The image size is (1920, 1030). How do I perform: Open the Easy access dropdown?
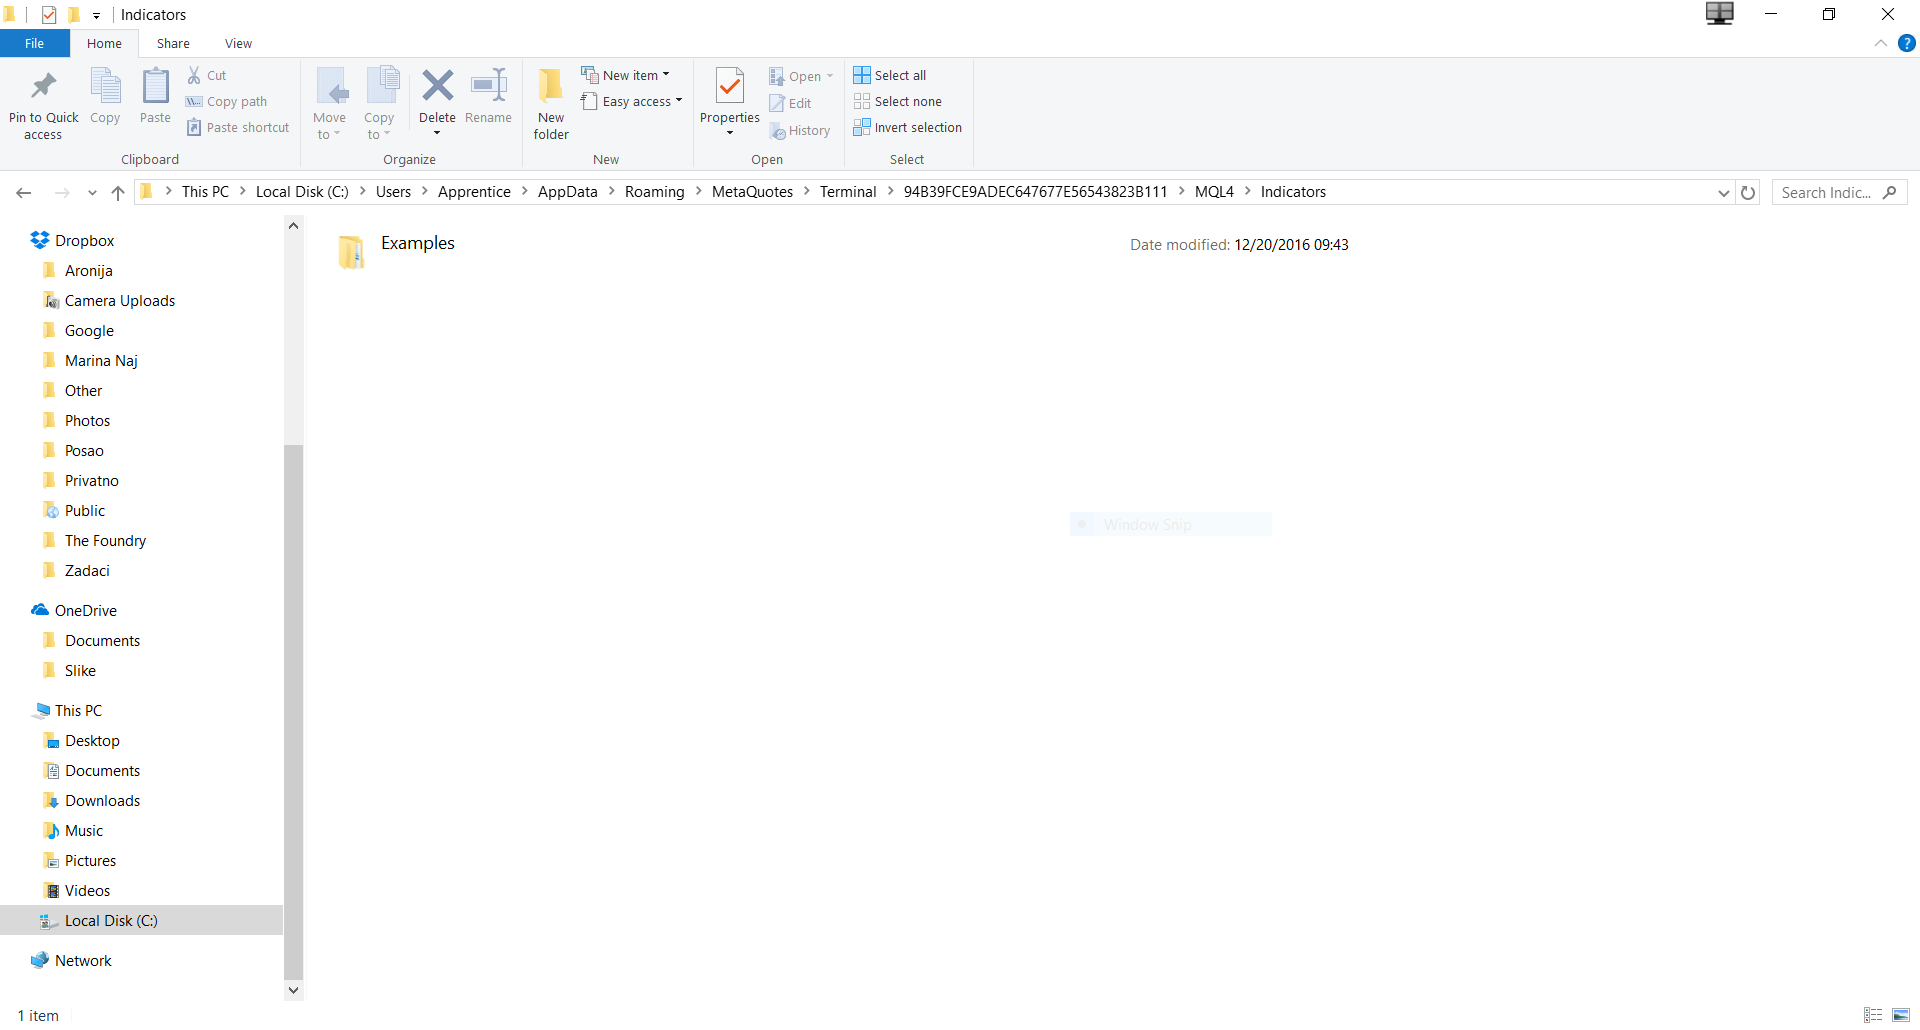coord(632,101)
